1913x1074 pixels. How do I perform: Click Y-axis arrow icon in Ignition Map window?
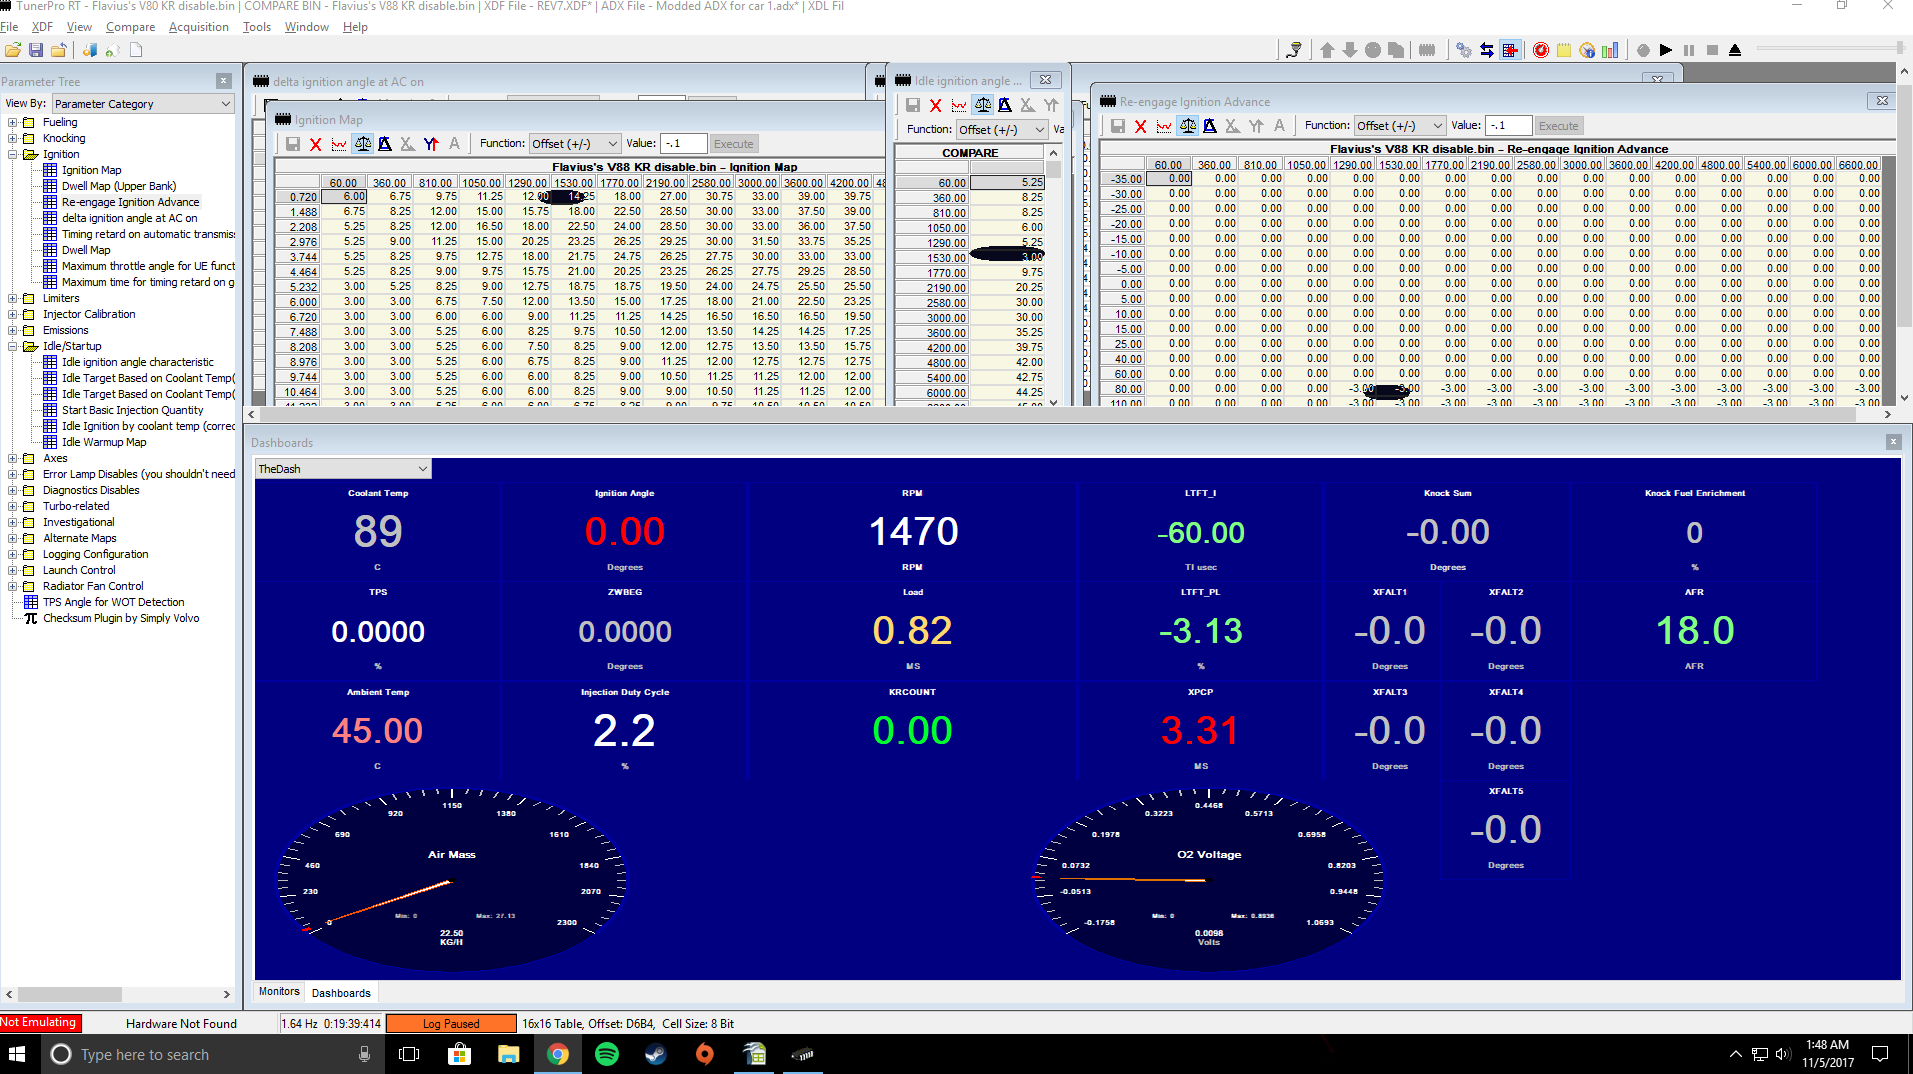[x=431, y=144]
